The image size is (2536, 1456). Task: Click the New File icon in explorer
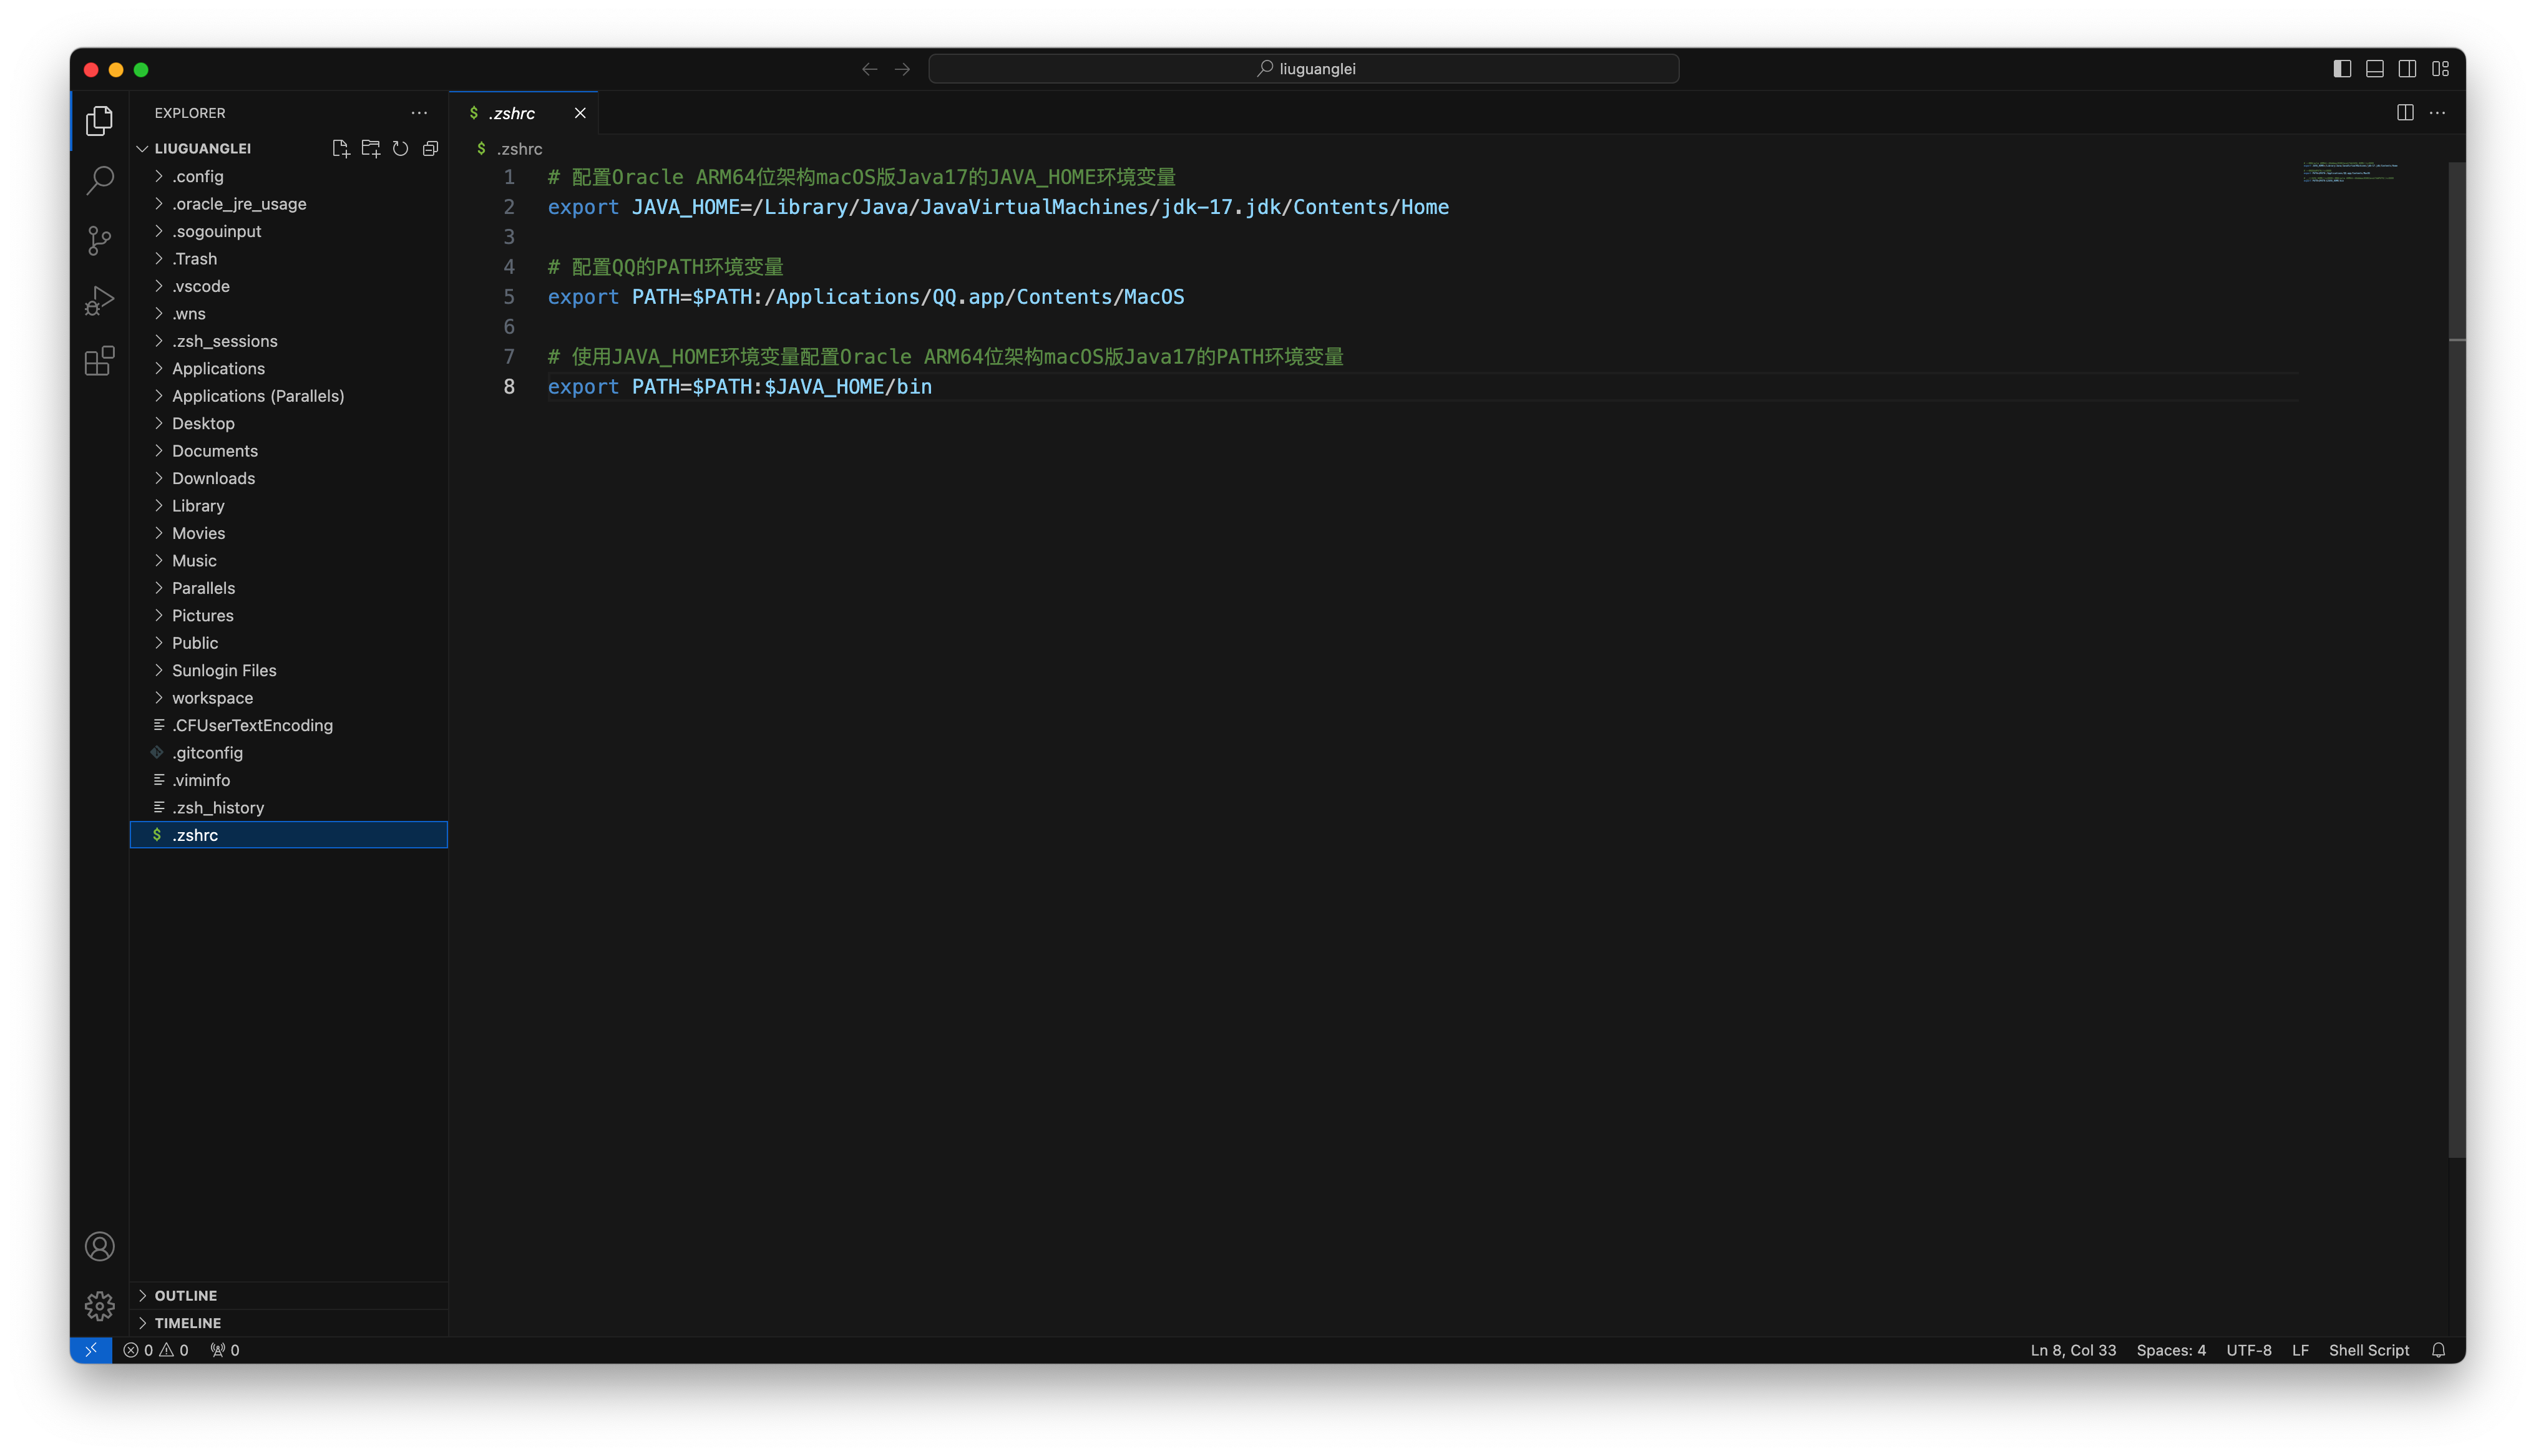tap(340, 148)
